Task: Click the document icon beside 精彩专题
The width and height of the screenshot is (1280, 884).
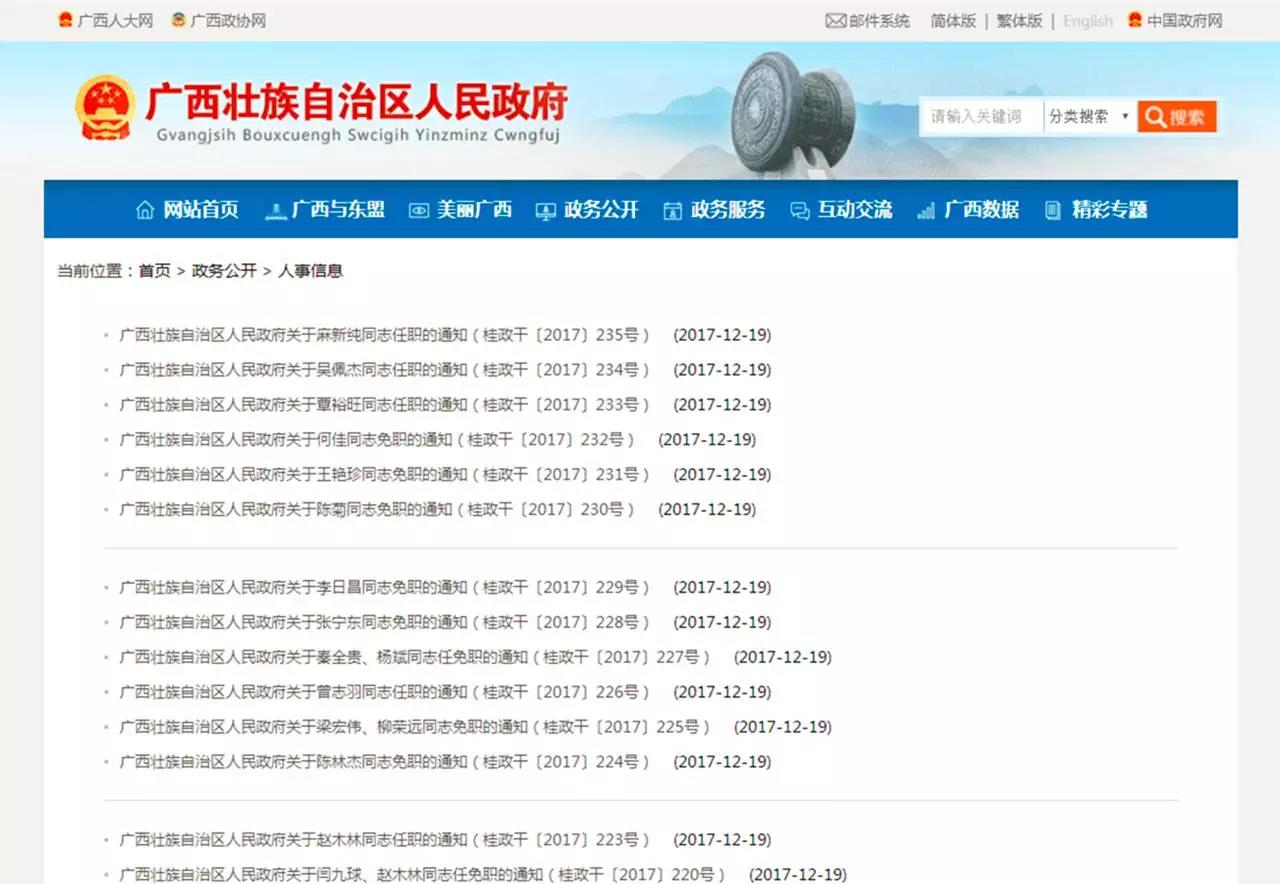Action: point(1052,211)
